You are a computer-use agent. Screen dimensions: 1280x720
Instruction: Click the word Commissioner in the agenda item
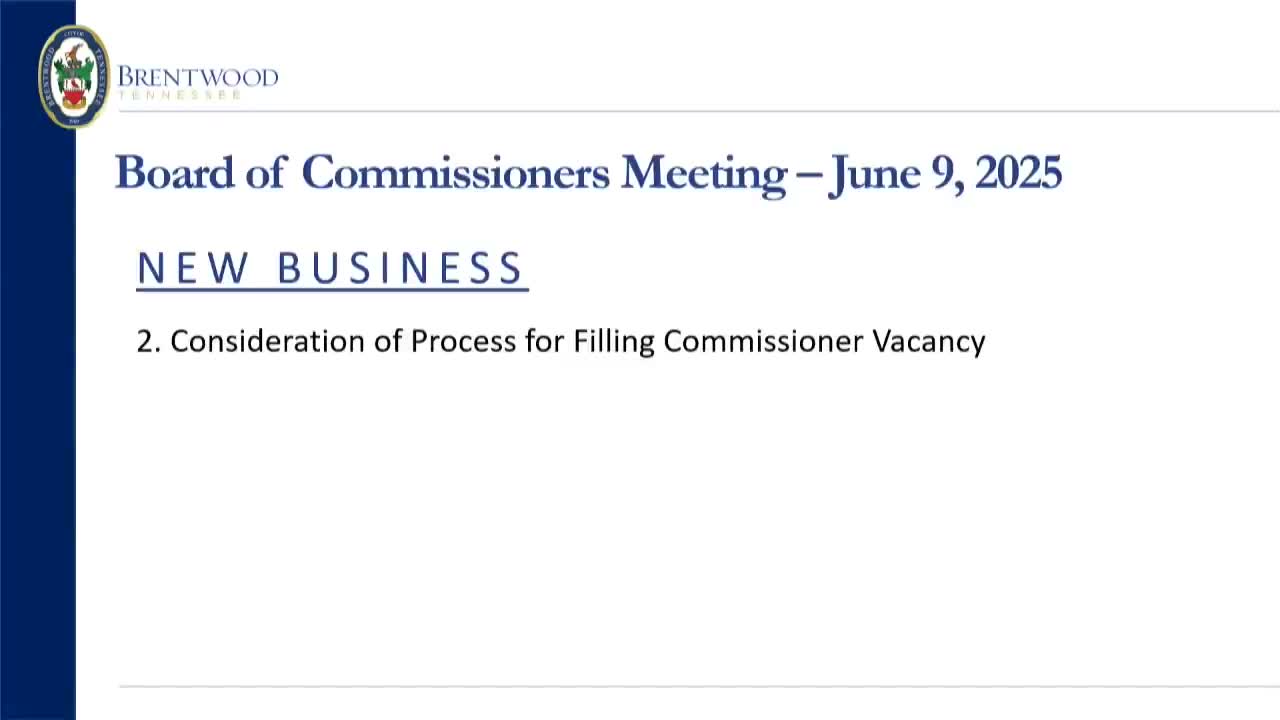click(x=763, y=341)
